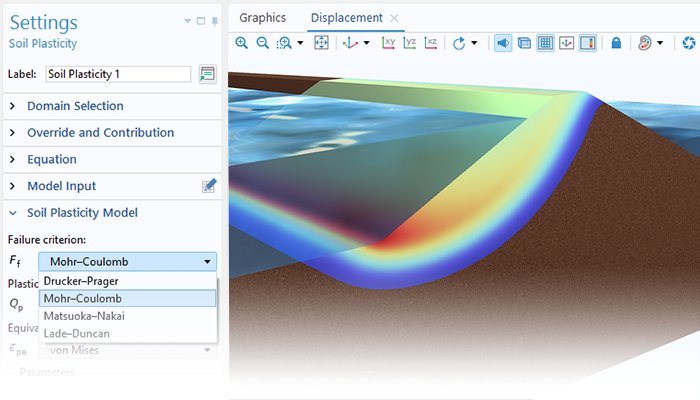Click the rename label icon beside Label

tap(208, 74)
